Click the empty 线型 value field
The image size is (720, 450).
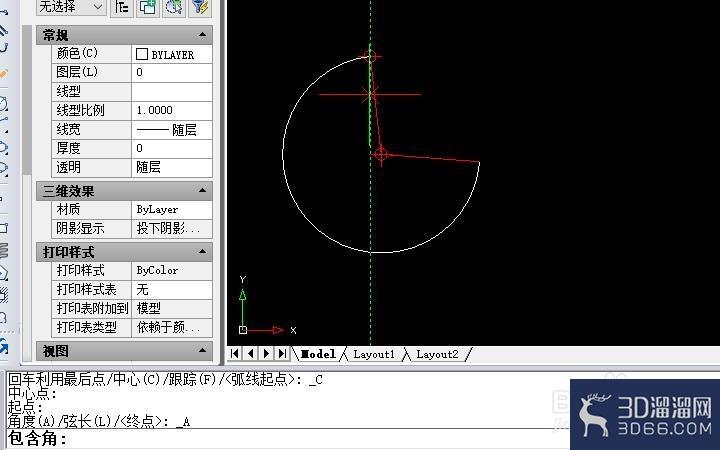click(x=172, y=92)
